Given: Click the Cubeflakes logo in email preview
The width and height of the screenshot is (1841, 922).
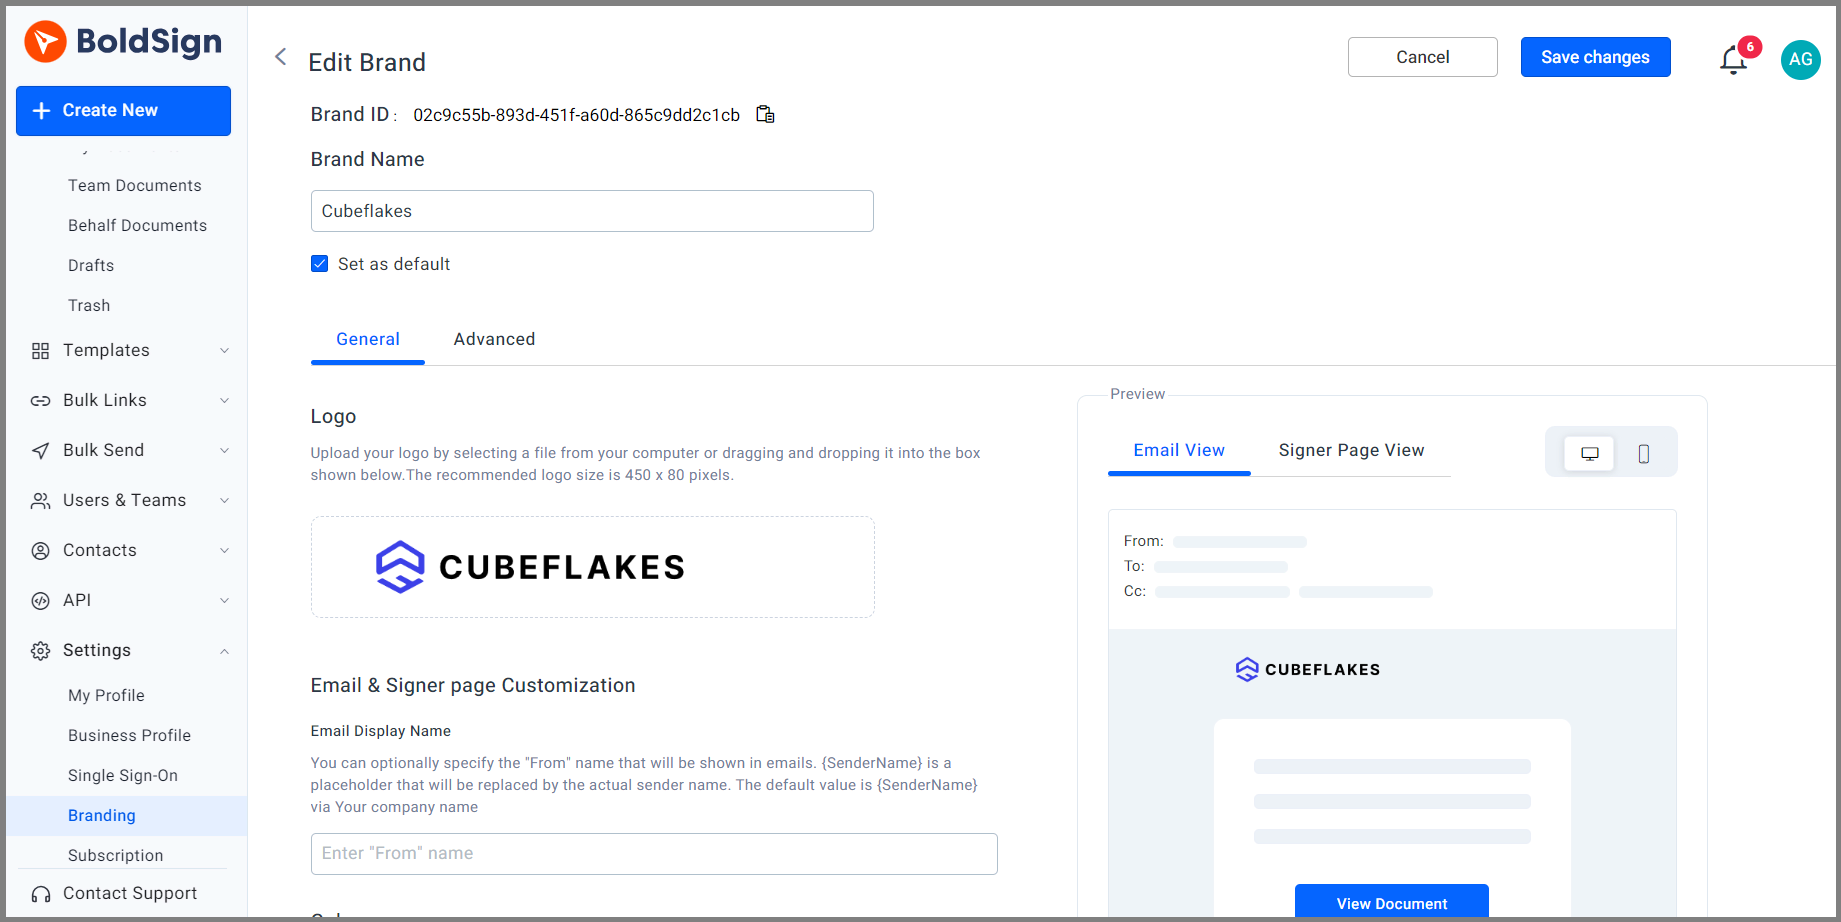Looking at the screenshot, I should [1307, 669].
